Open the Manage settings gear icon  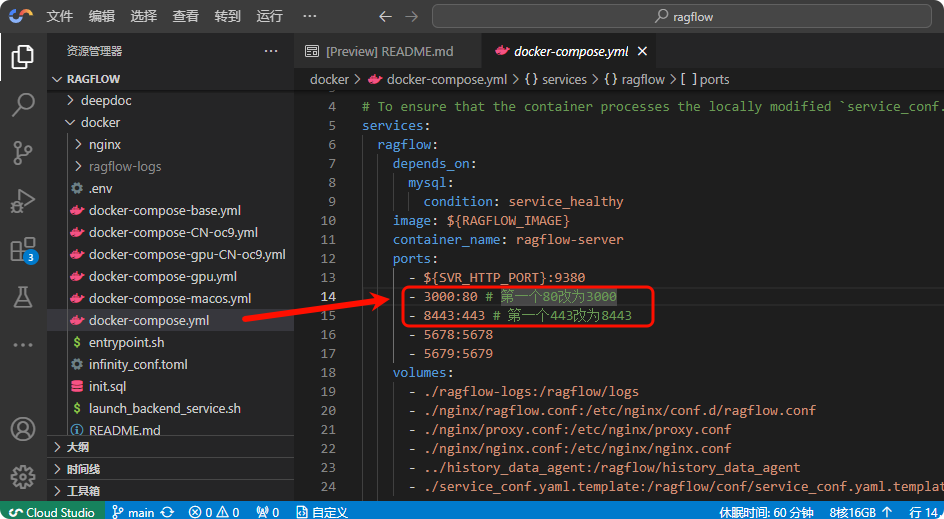[22, 476]
